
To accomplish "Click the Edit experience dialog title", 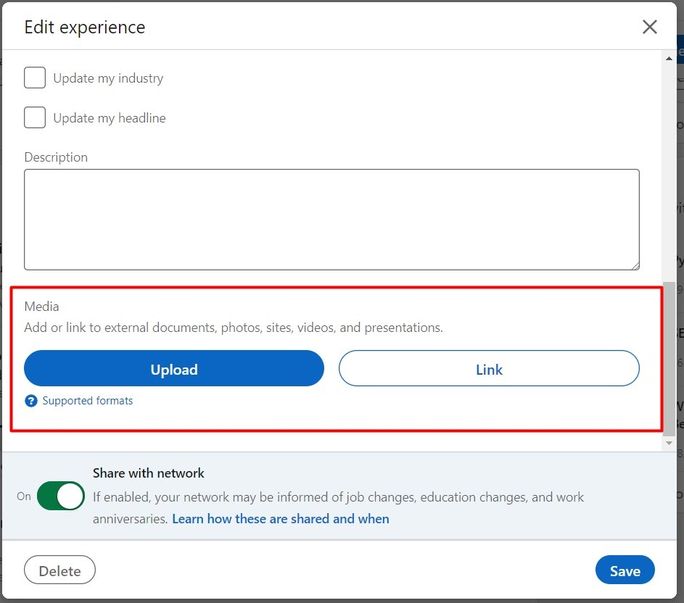I will click(85, 27).
